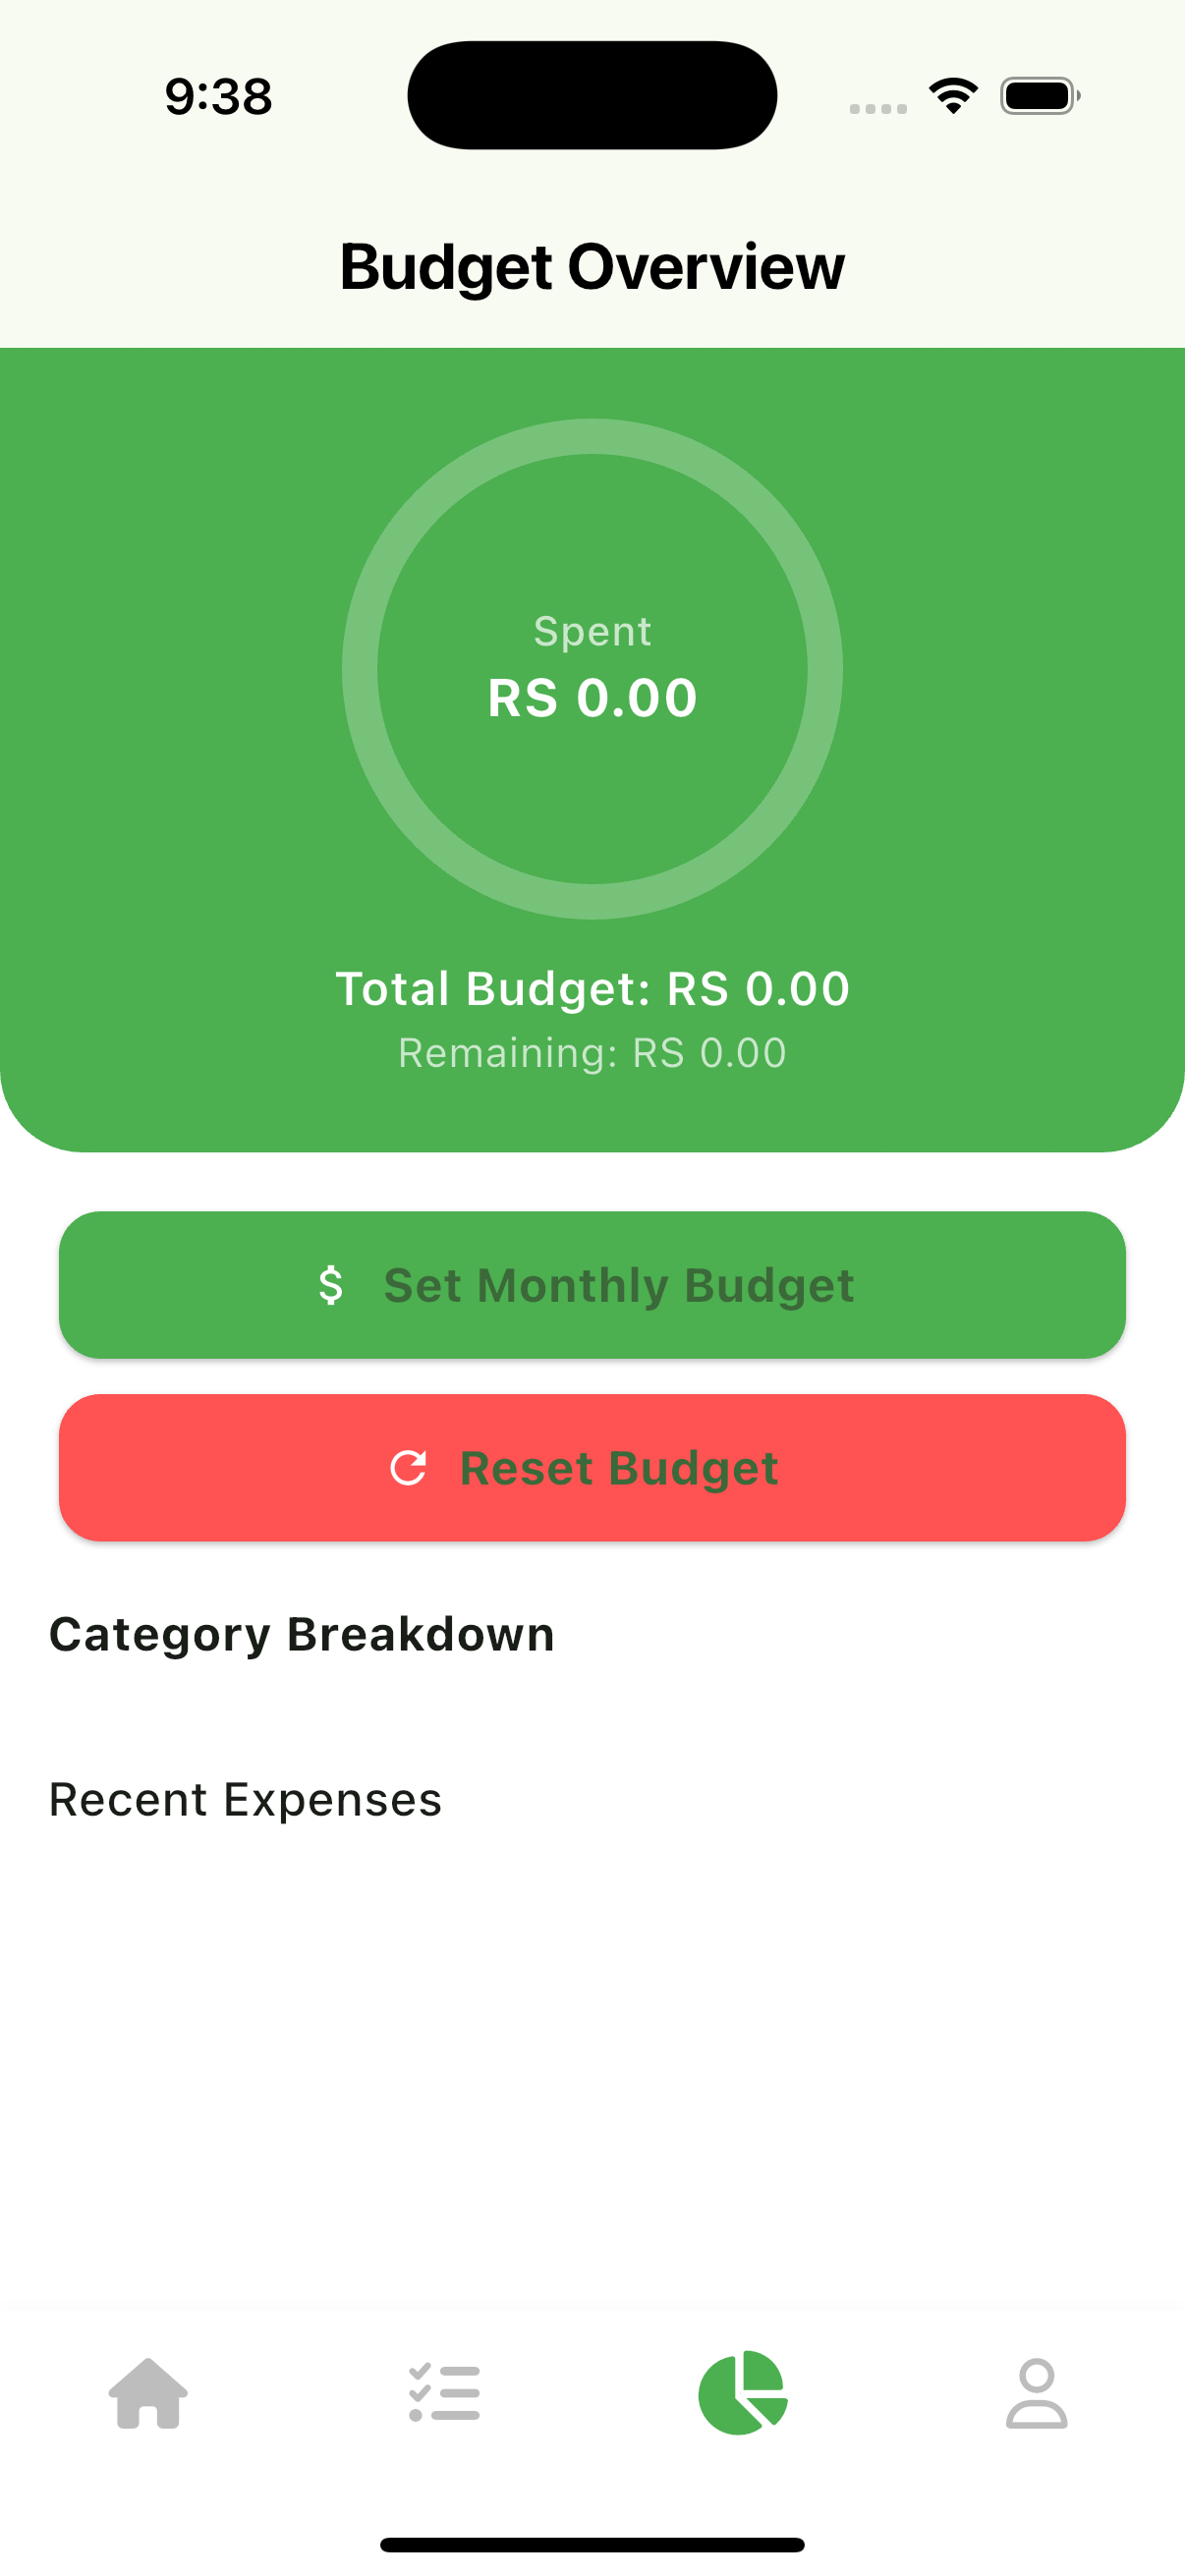Click the dollar sign icon
Screen dimensions: 1185x2576
tap(331, 1285)
